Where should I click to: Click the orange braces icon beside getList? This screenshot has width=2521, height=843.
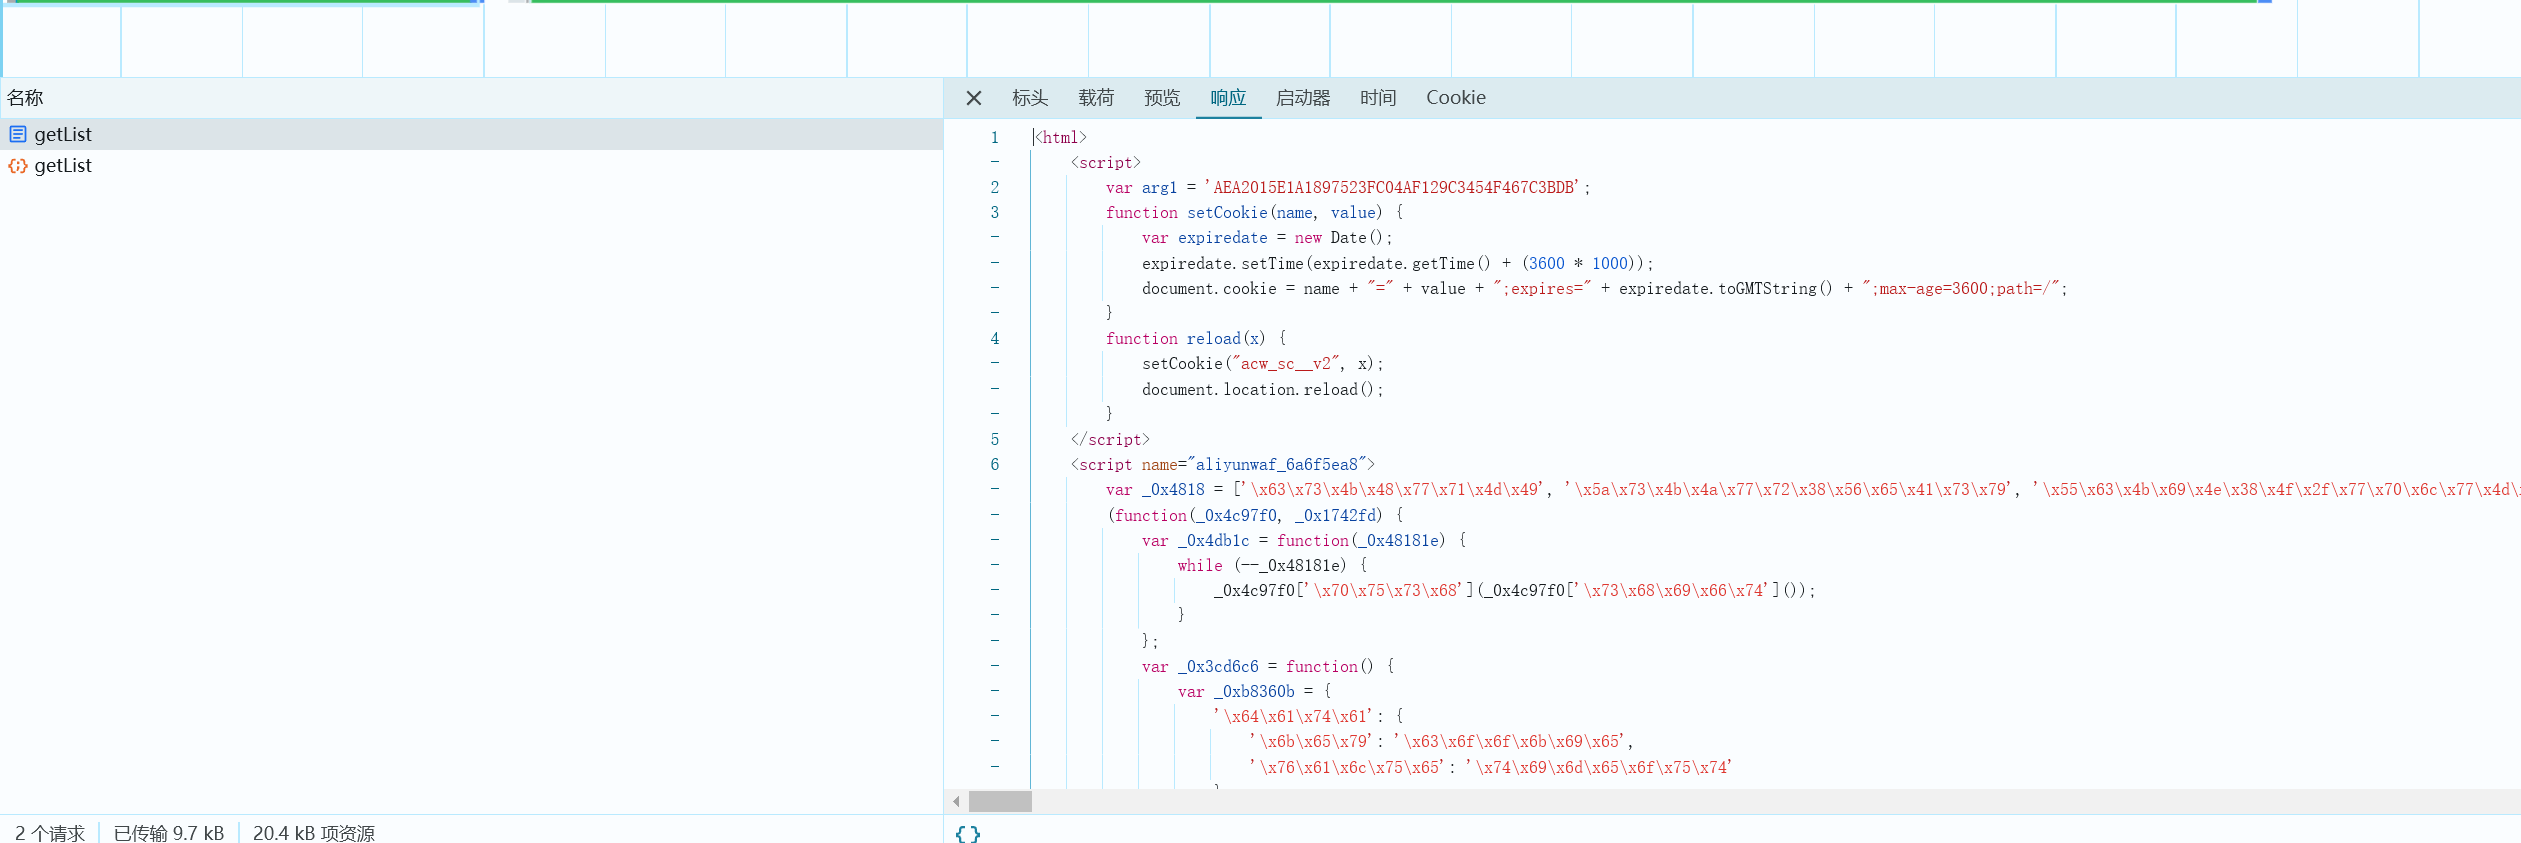point(18,165)
